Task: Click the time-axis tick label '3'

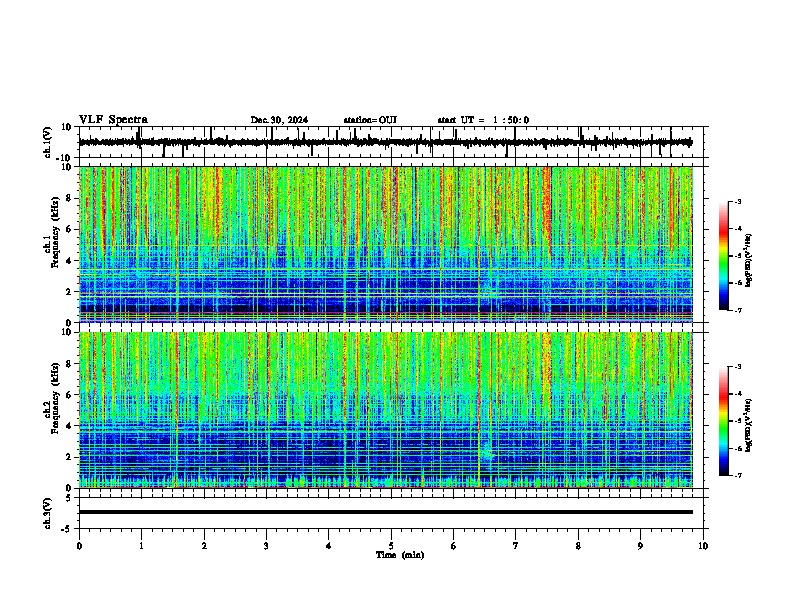Action: tap(266, 546)
